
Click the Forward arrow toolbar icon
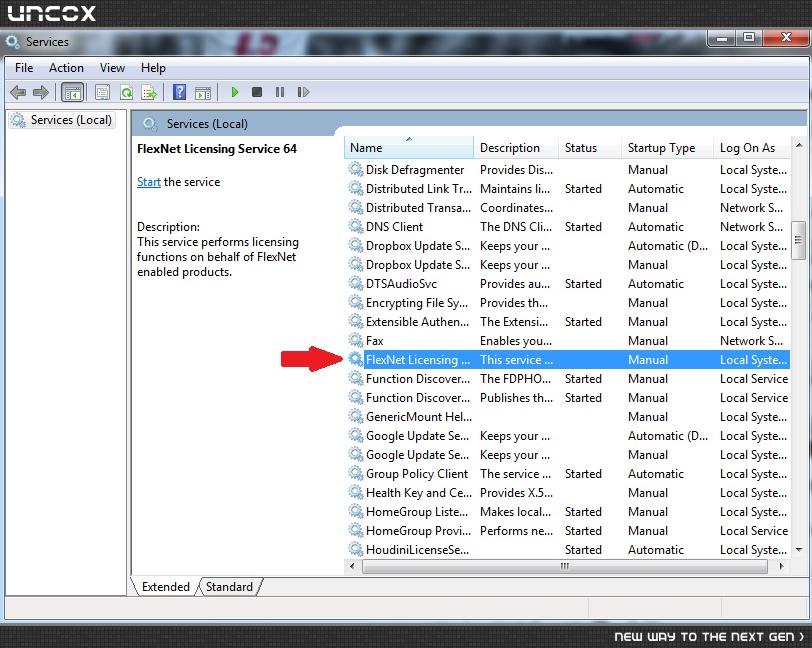tap(41, 93)
